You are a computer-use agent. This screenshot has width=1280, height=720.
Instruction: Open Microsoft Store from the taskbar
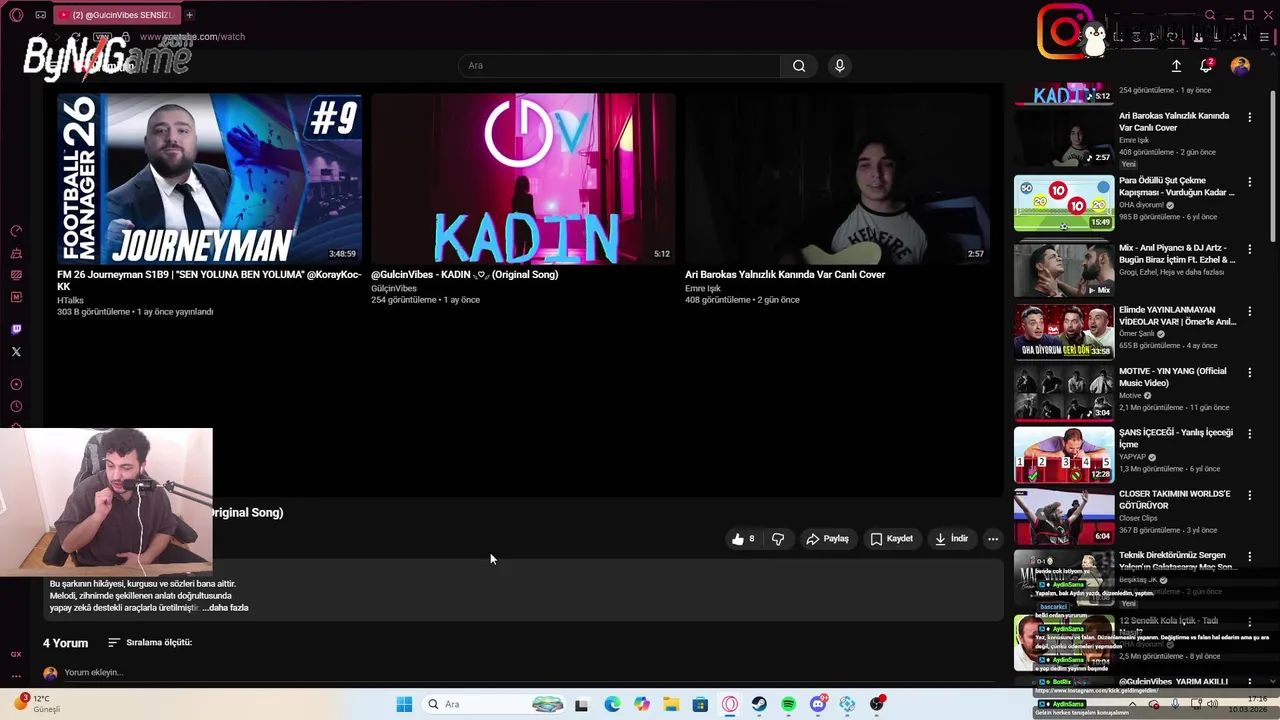700,704
